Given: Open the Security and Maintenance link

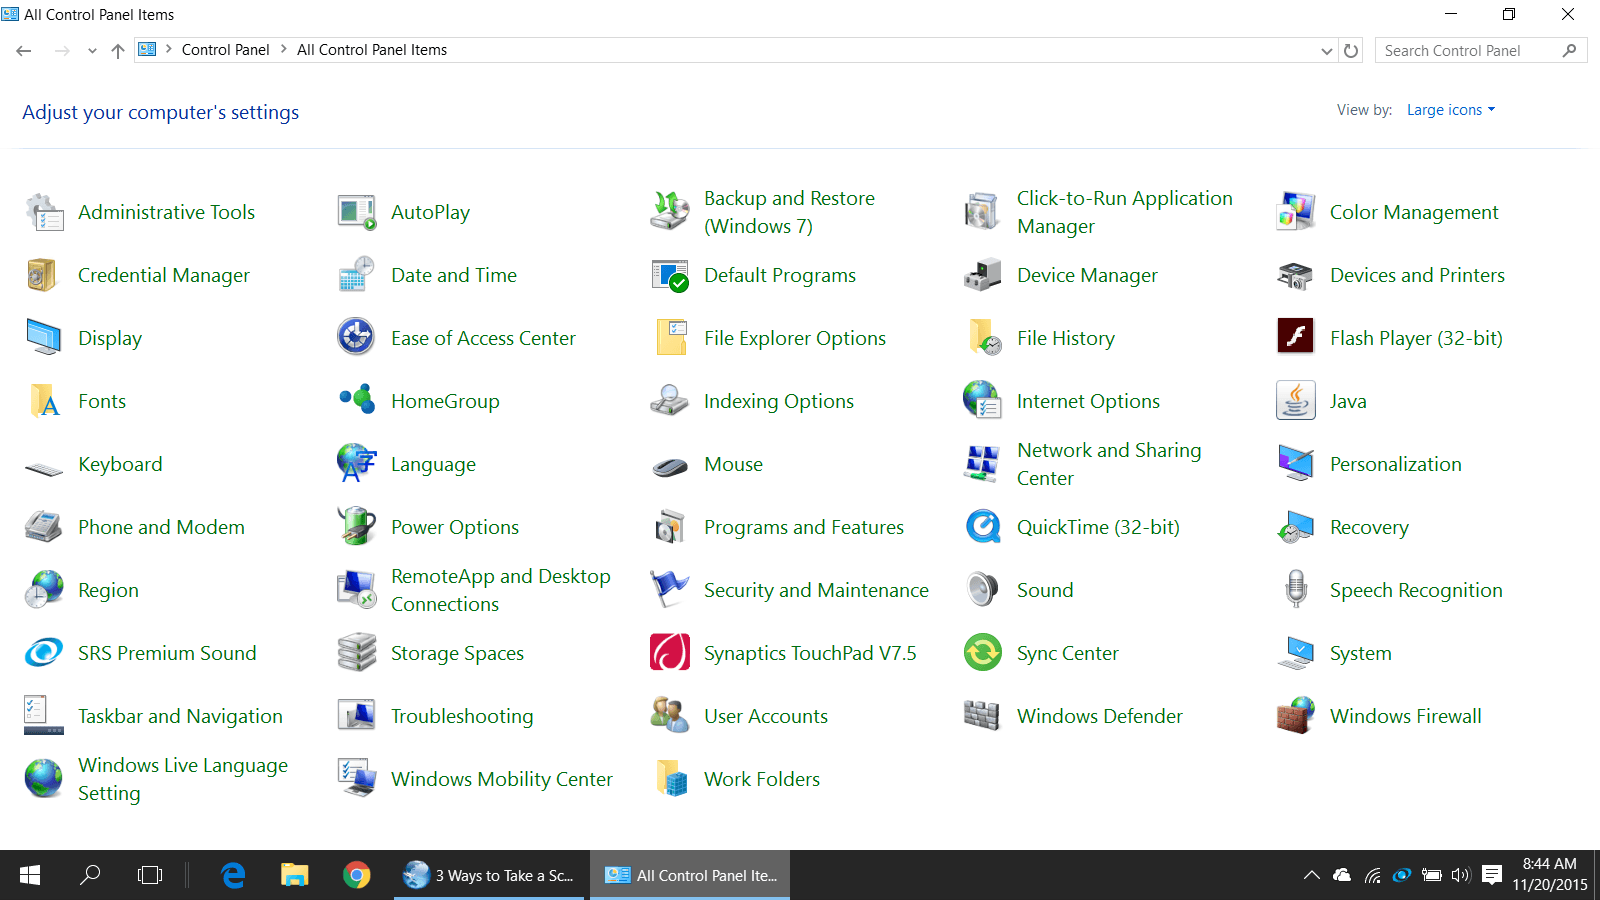Looking at the screenshot, I should point(816,590).
